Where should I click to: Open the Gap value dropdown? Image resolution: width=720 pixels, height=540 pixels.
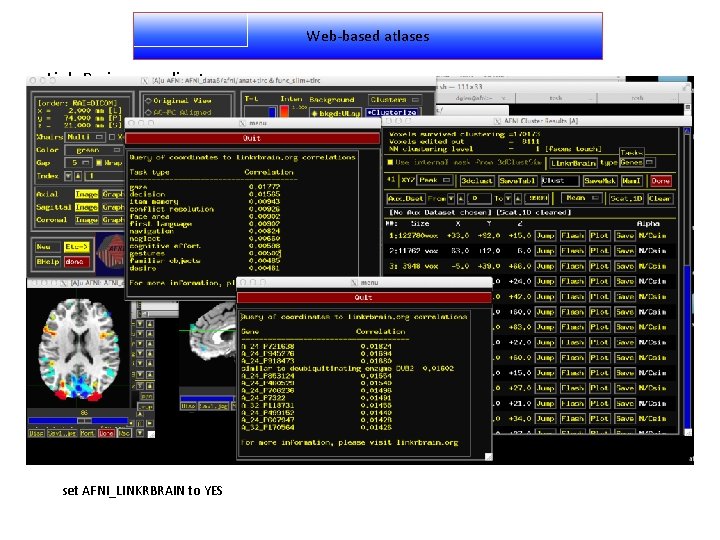(x=79, y=163)
